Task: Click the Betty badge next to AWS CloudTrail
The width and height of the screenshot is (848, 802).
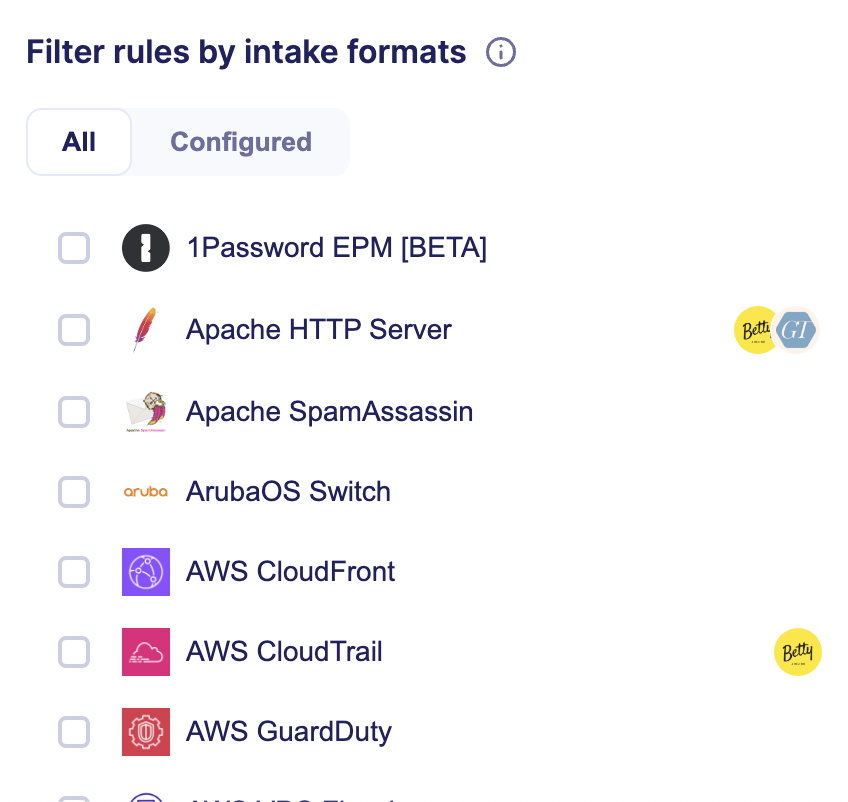Action: pos(797,651)
